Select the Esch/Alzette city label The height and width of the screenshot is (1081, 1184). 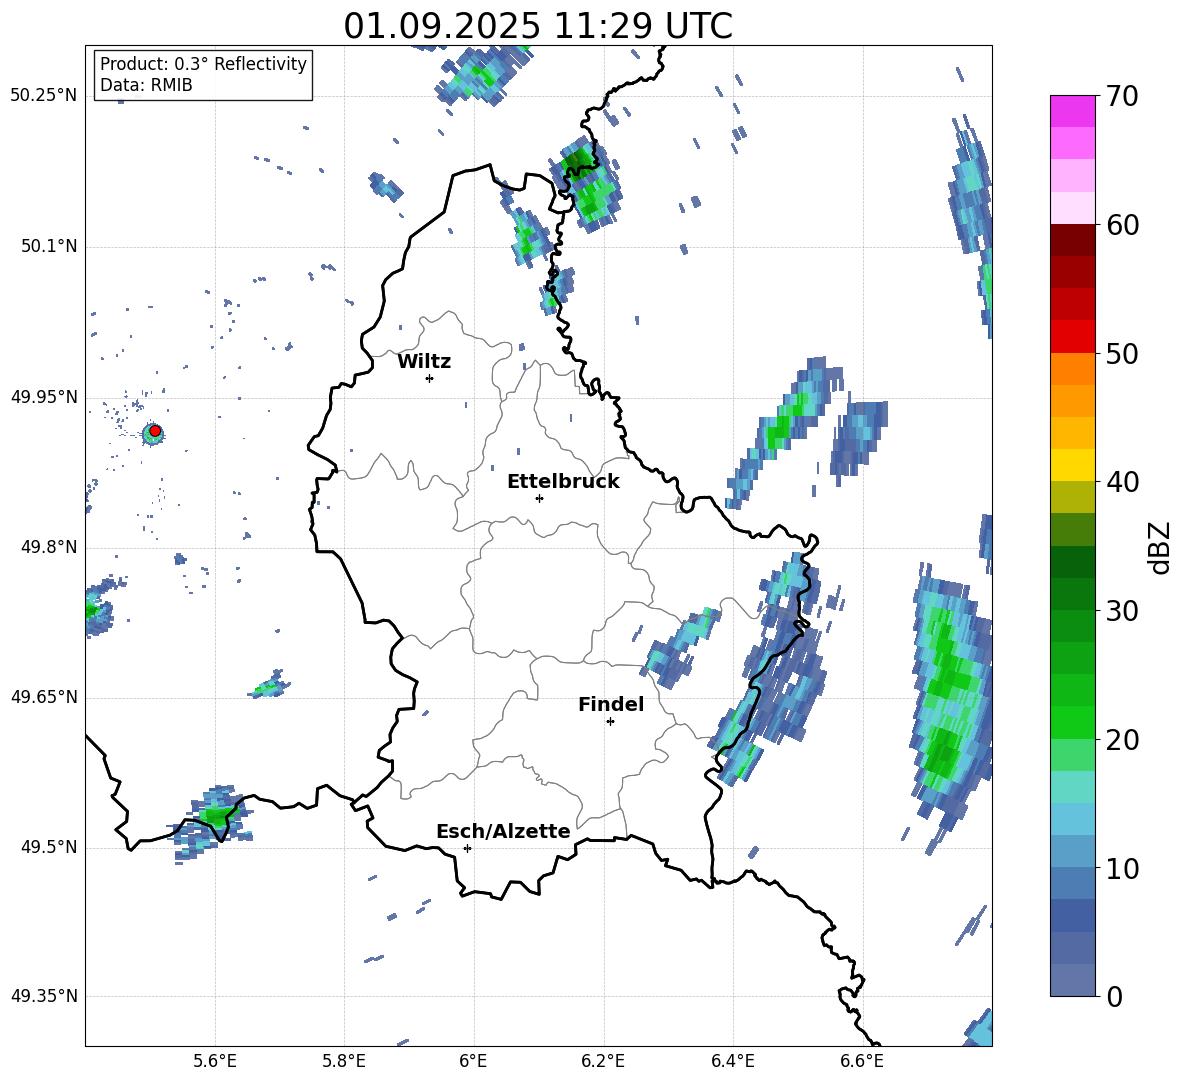pos(503,831)
